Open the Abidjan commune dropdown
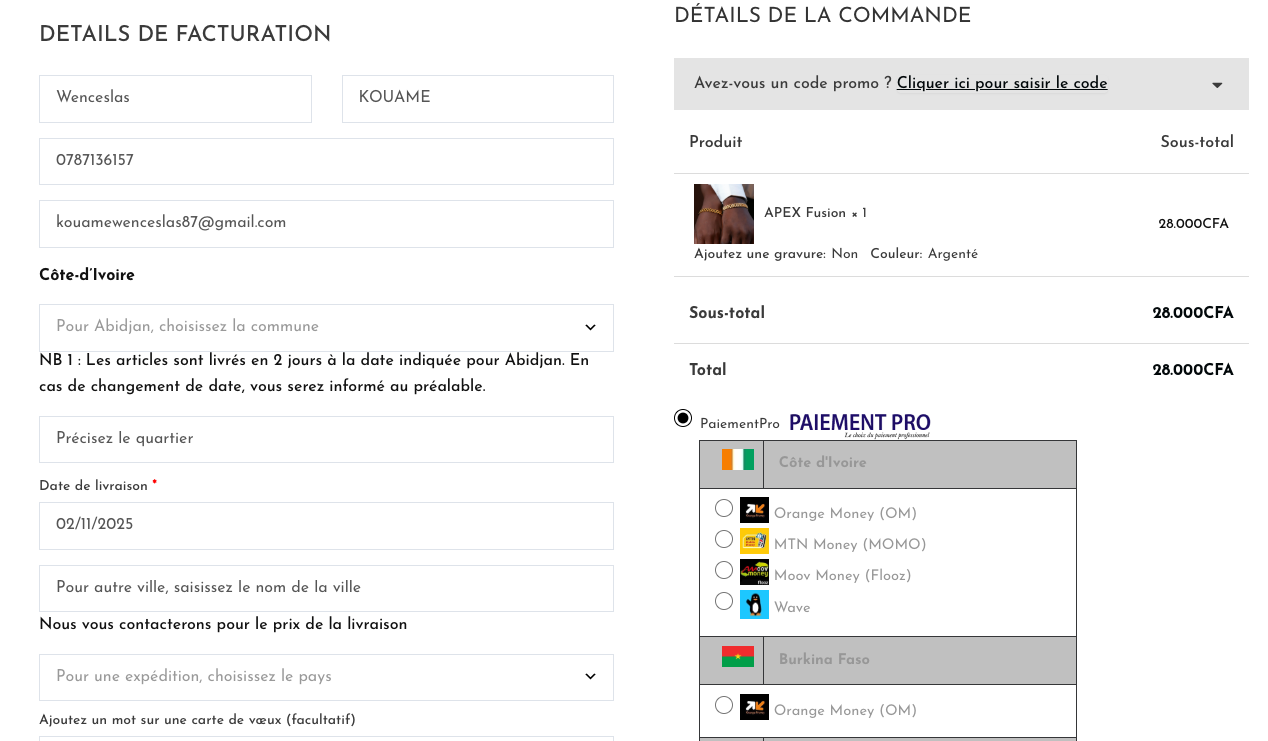This screenshot has height=741, width=1268. [326, 328]
